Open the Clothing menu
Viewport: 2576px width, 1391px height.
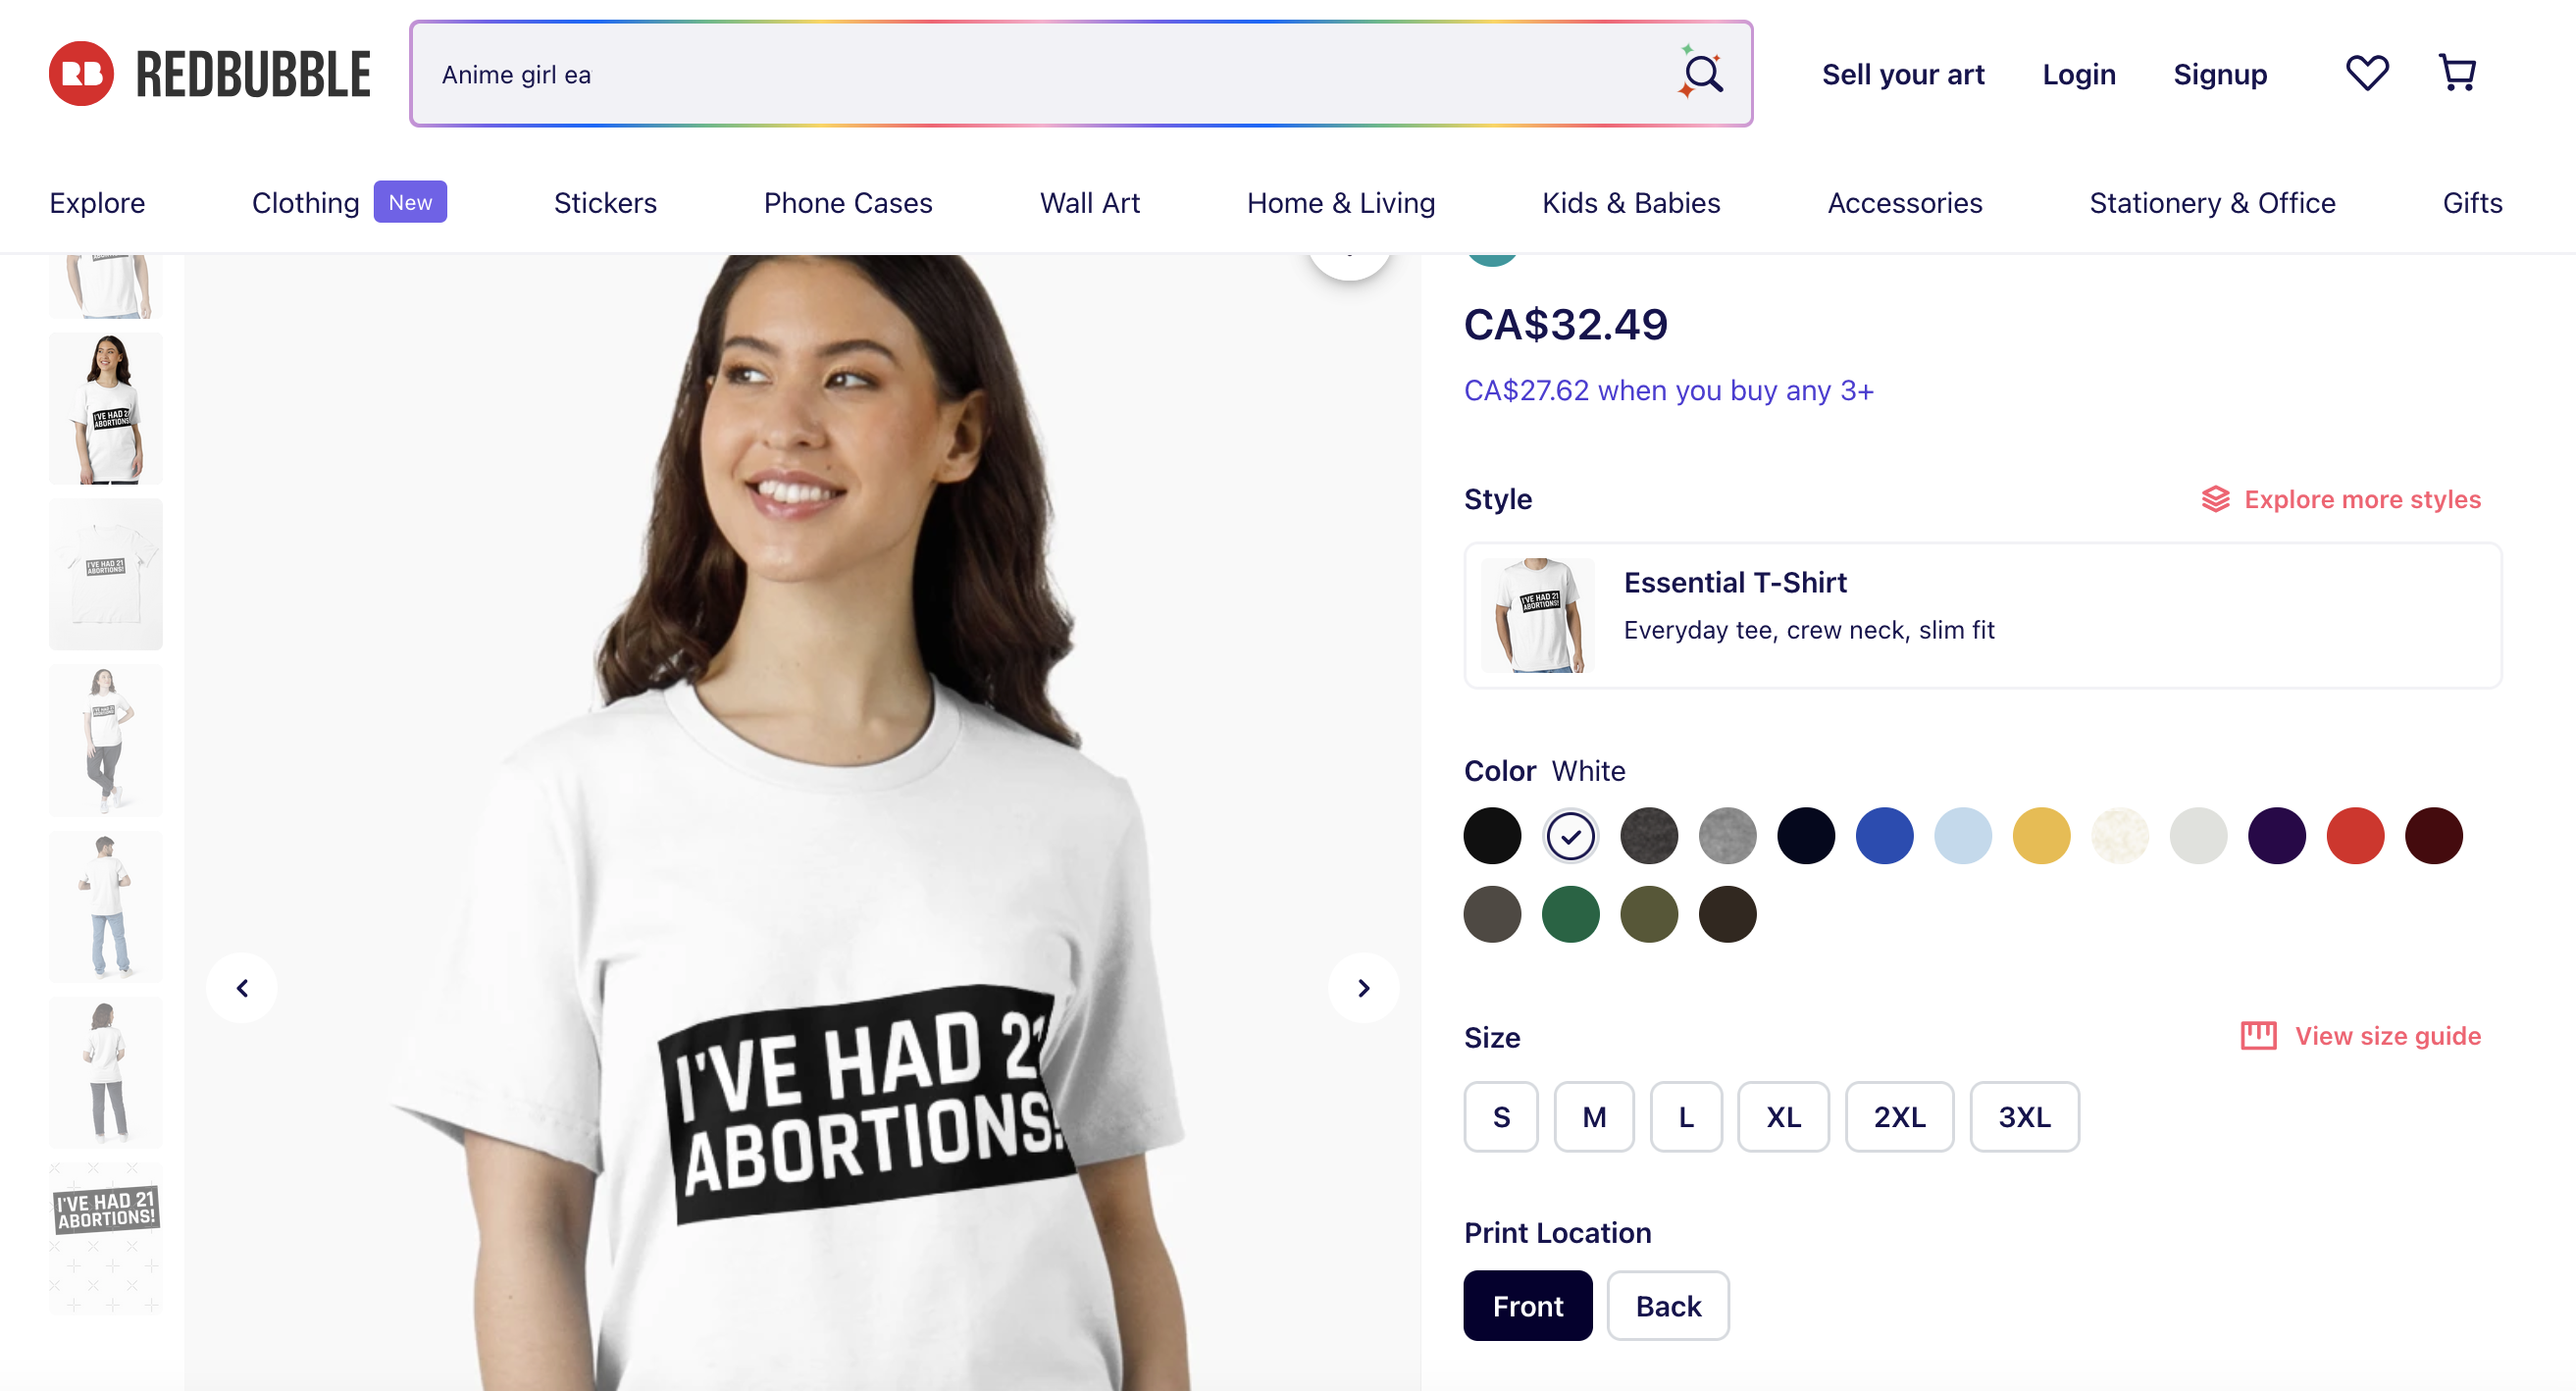coord(305,203)
